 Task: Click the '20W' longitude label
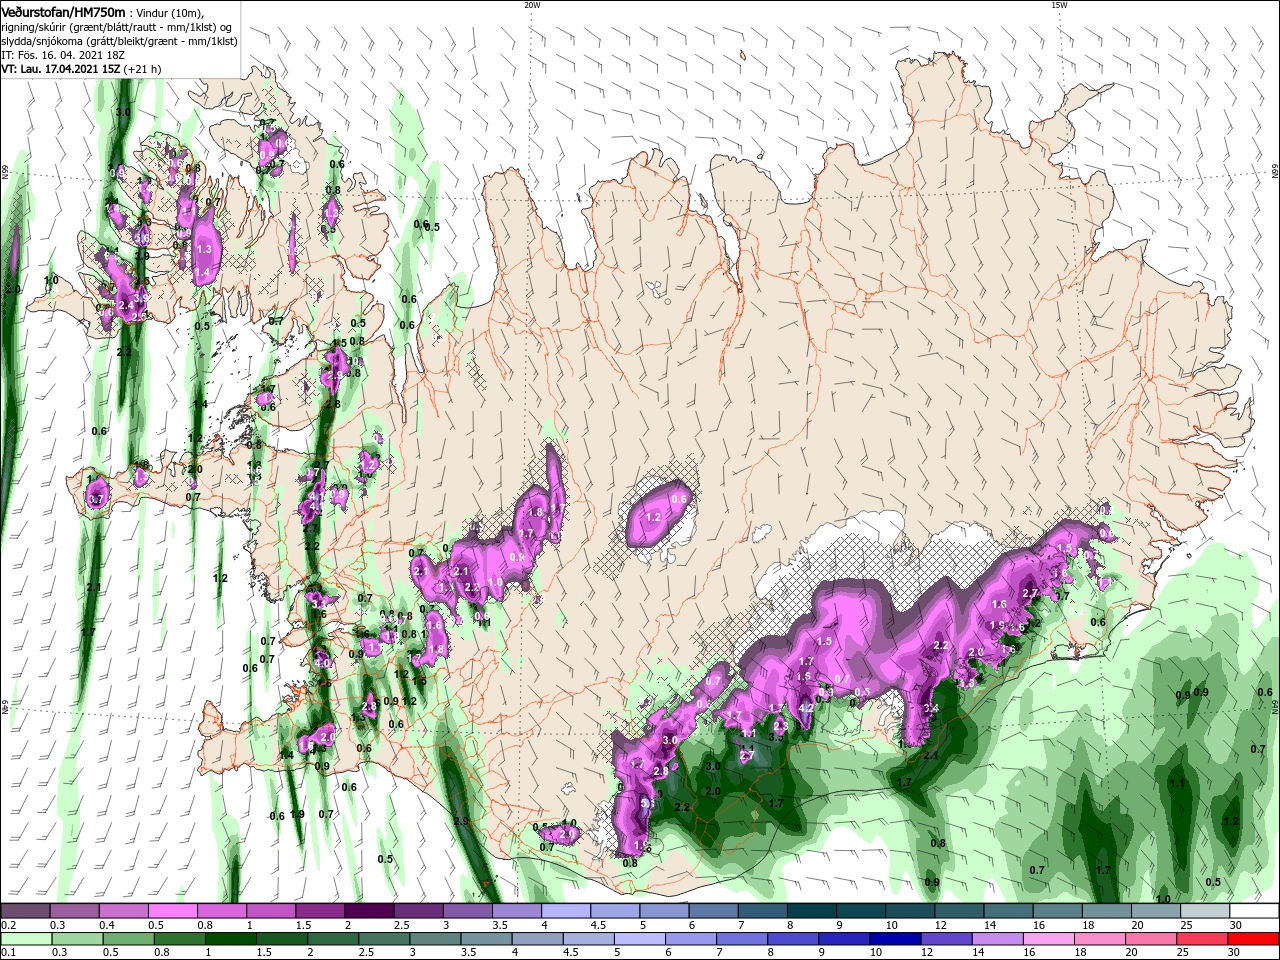click(x=532, y=5)
